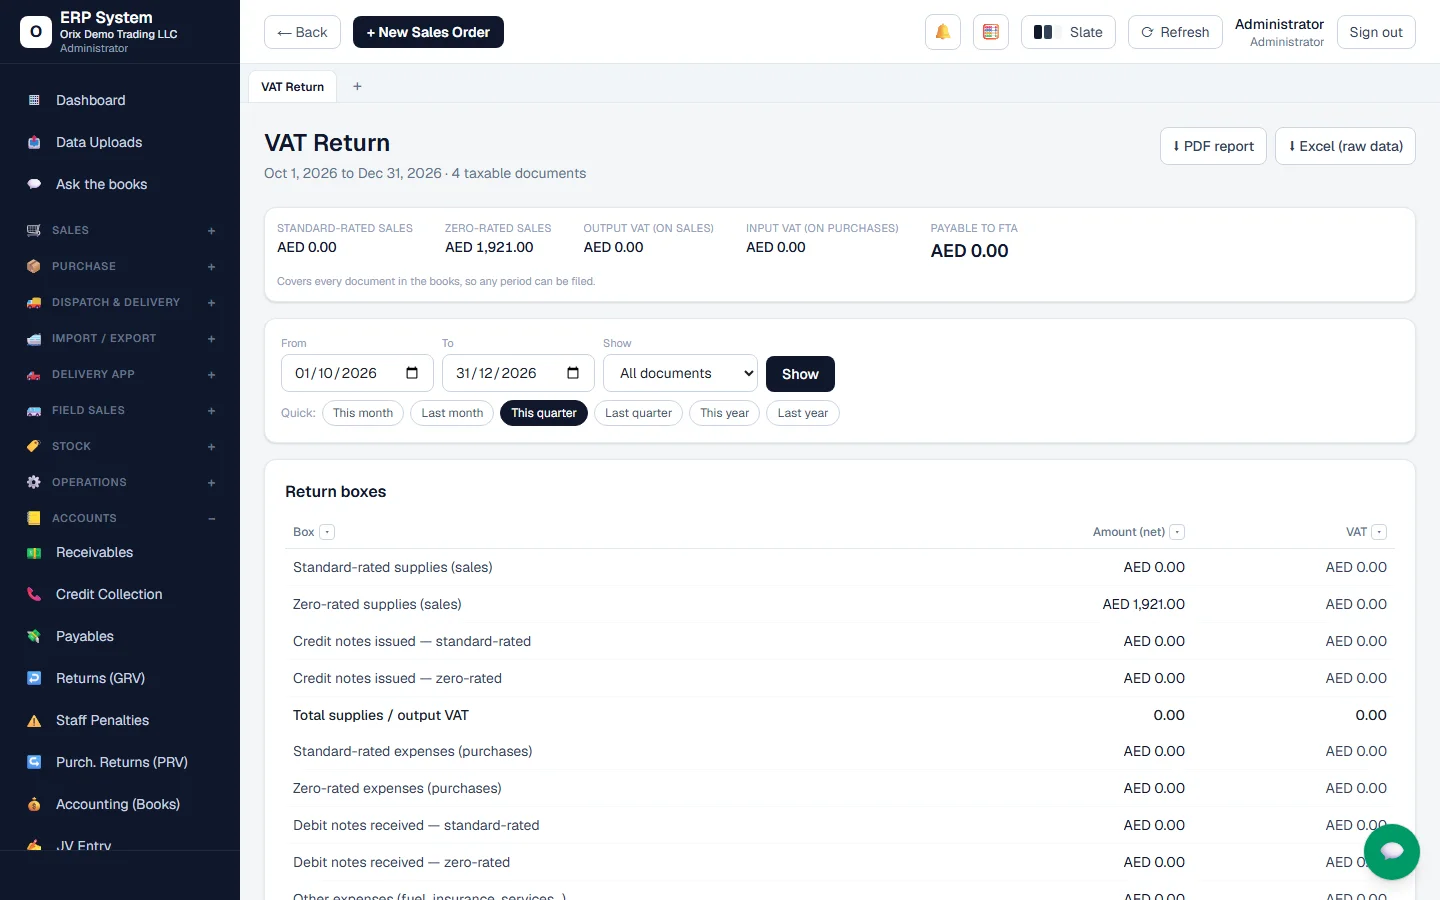
Task: Click the Purchase section box icon
Action: 34,266
